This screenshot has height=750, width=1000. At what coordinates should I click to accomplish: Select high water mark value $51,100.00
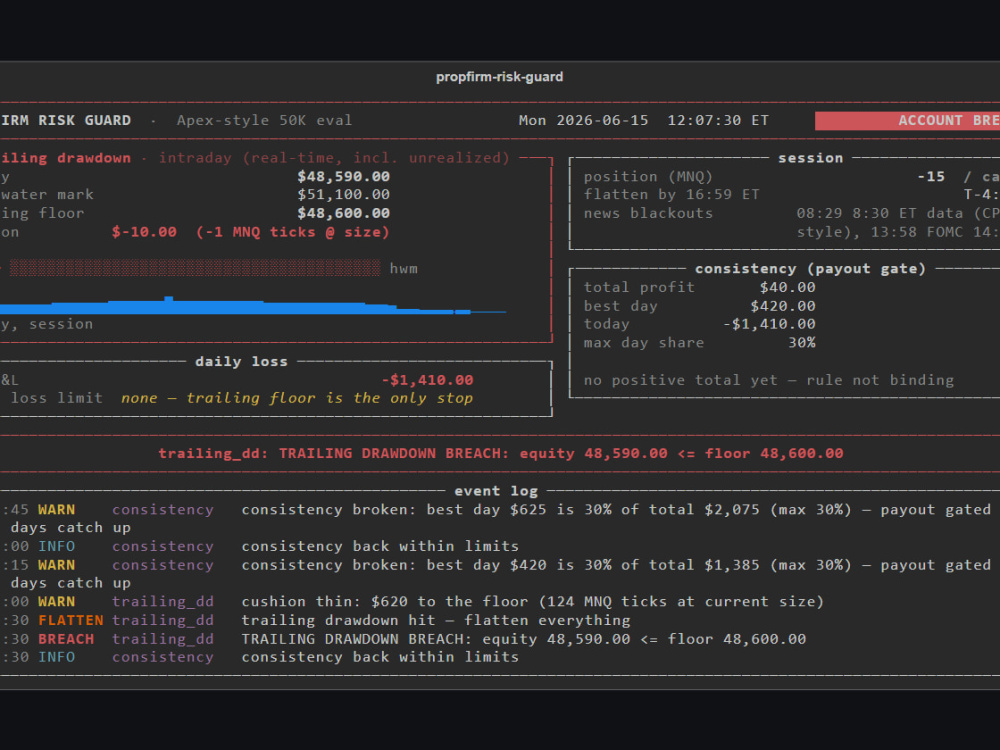click(343, 195)
